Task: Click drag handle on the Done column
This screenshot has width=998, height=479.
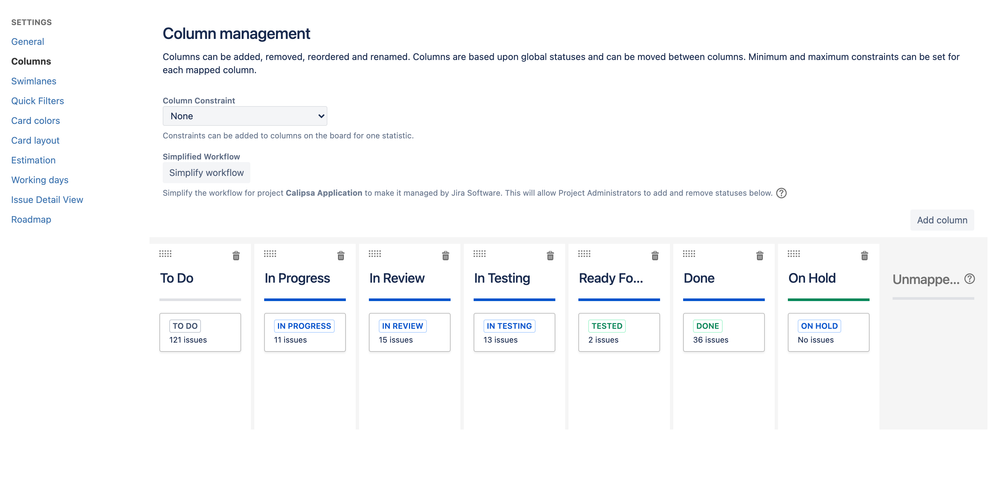Action: click(689, 254)
